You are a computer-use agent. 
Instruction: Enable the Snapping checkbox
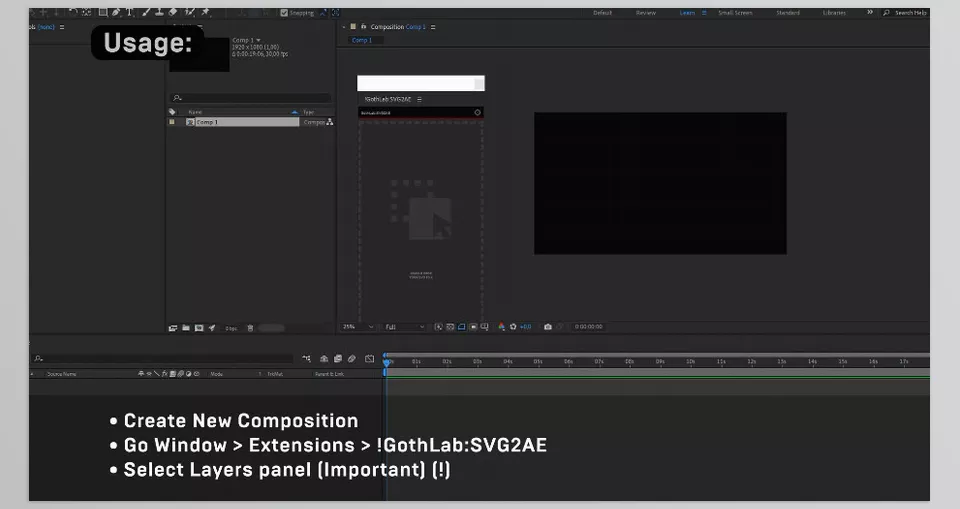coord(284,13)
